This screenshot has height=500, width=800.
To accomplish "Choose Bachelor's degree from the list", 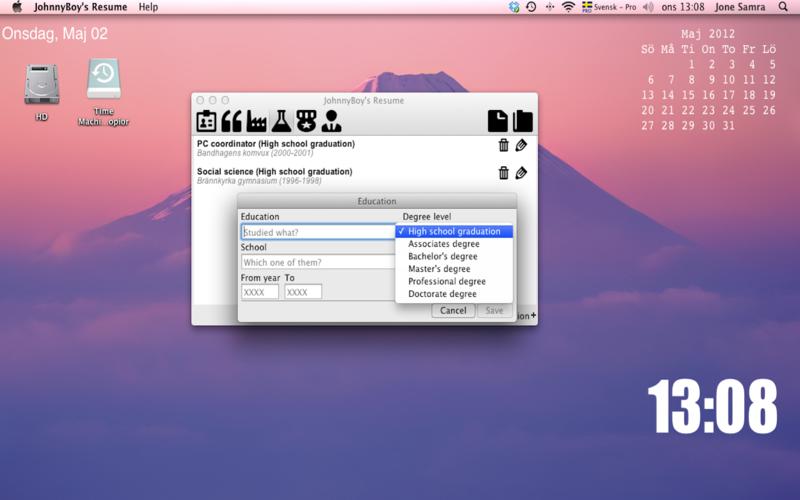I will click(445, 257).
